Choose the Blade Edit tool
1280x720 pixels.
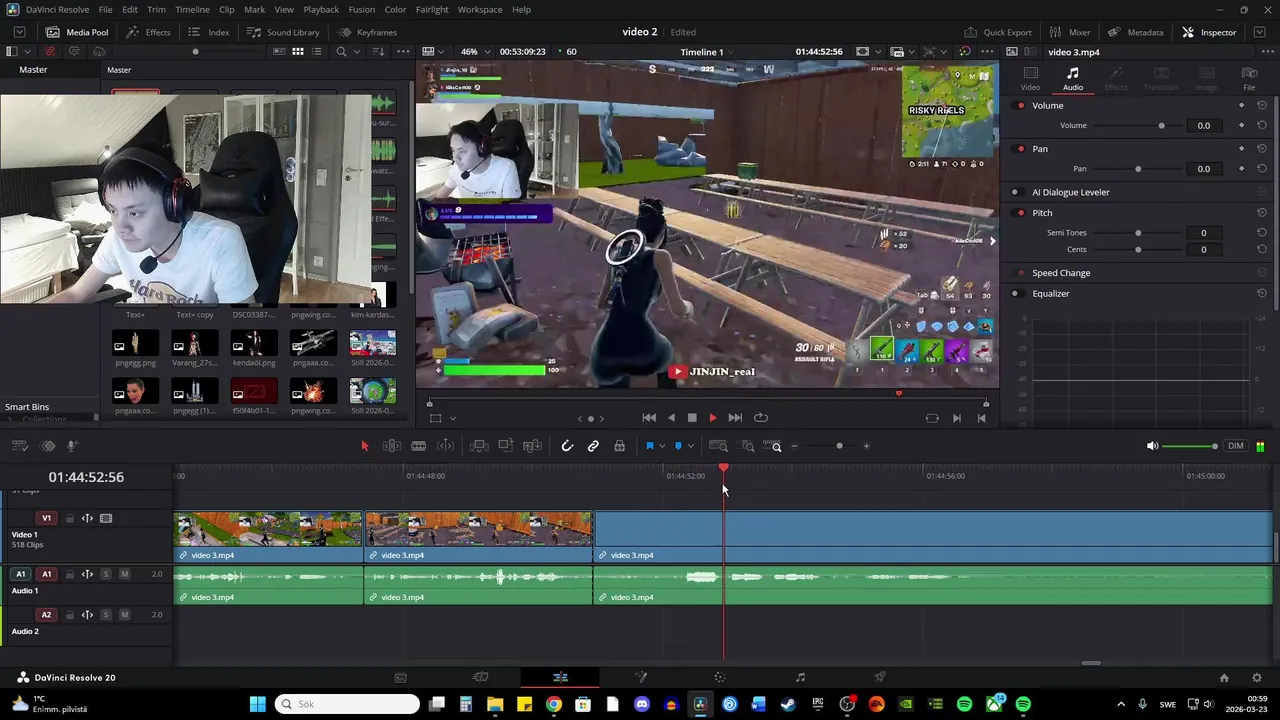point(419,446)
